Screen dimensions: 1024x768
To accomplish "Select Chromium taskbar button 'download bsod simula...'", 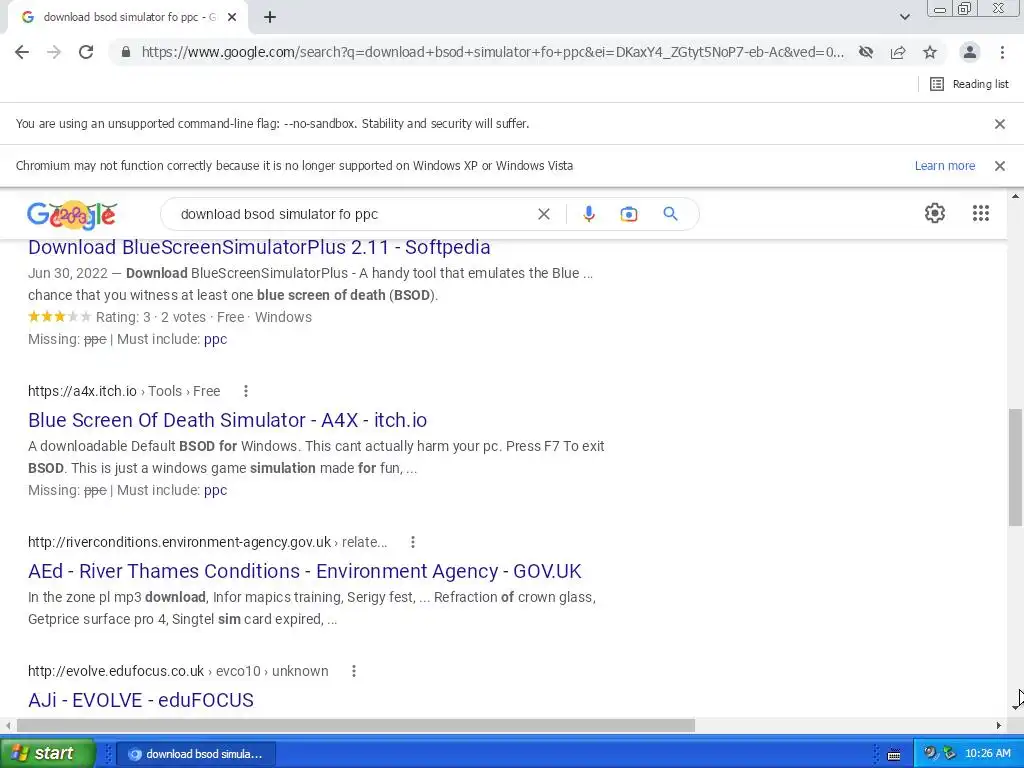I will click(x=197, y=754).
